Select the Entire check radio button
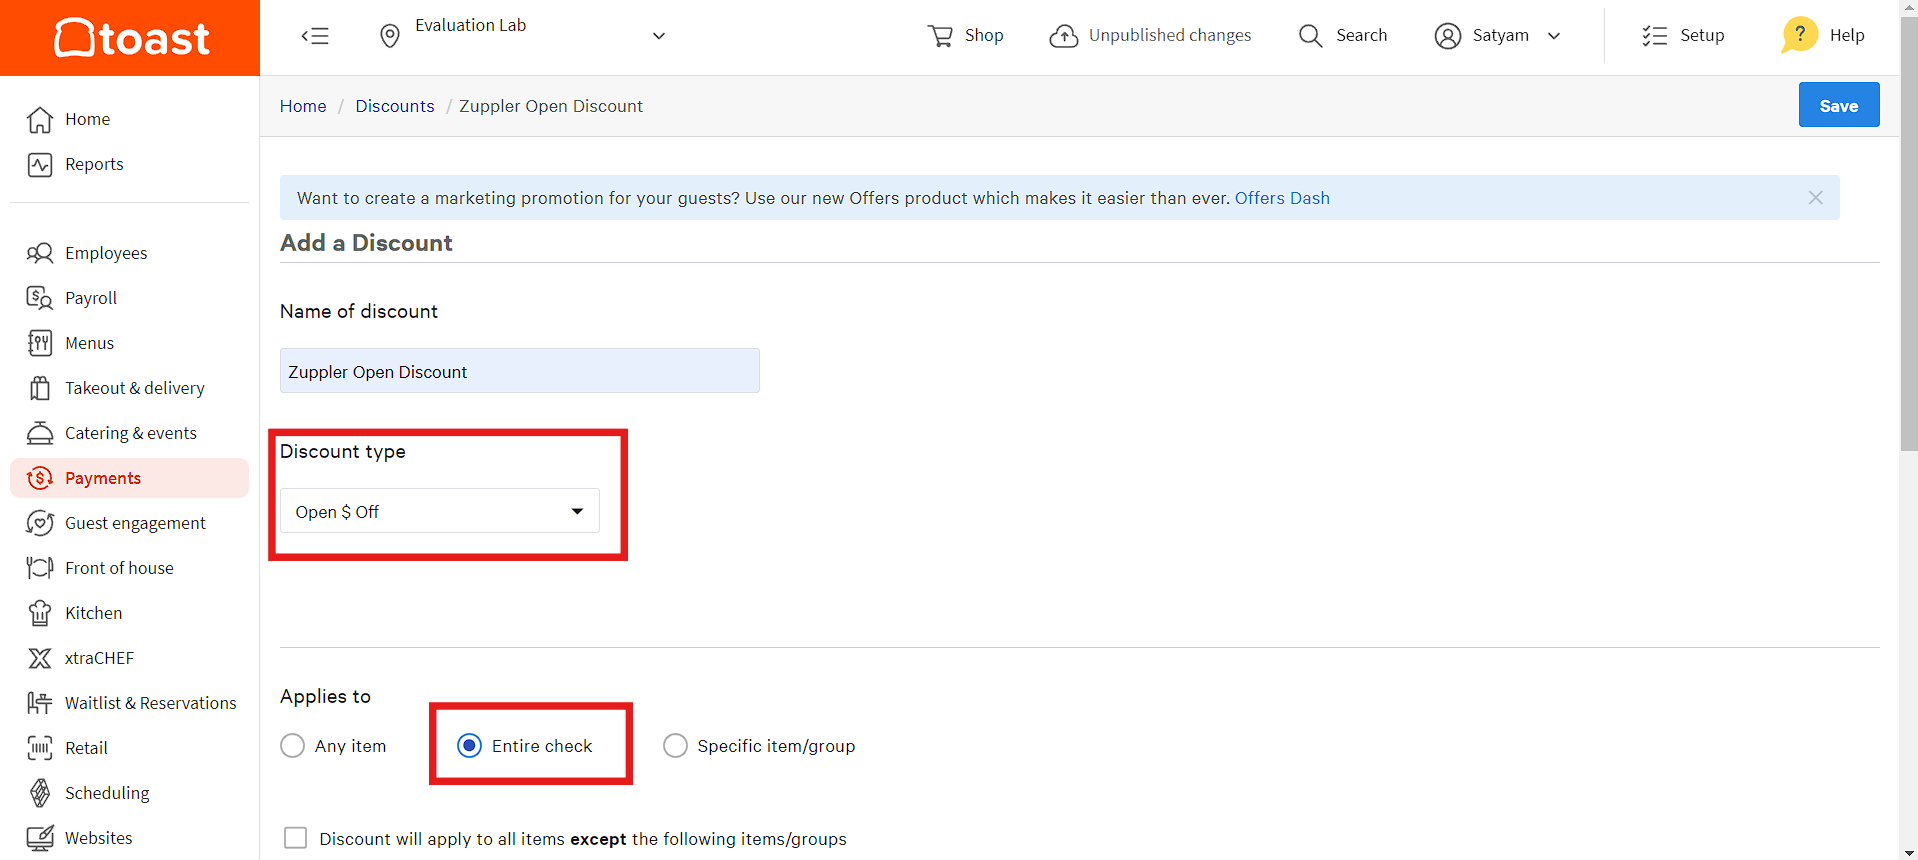The image size is (1918, 860). 469,746
